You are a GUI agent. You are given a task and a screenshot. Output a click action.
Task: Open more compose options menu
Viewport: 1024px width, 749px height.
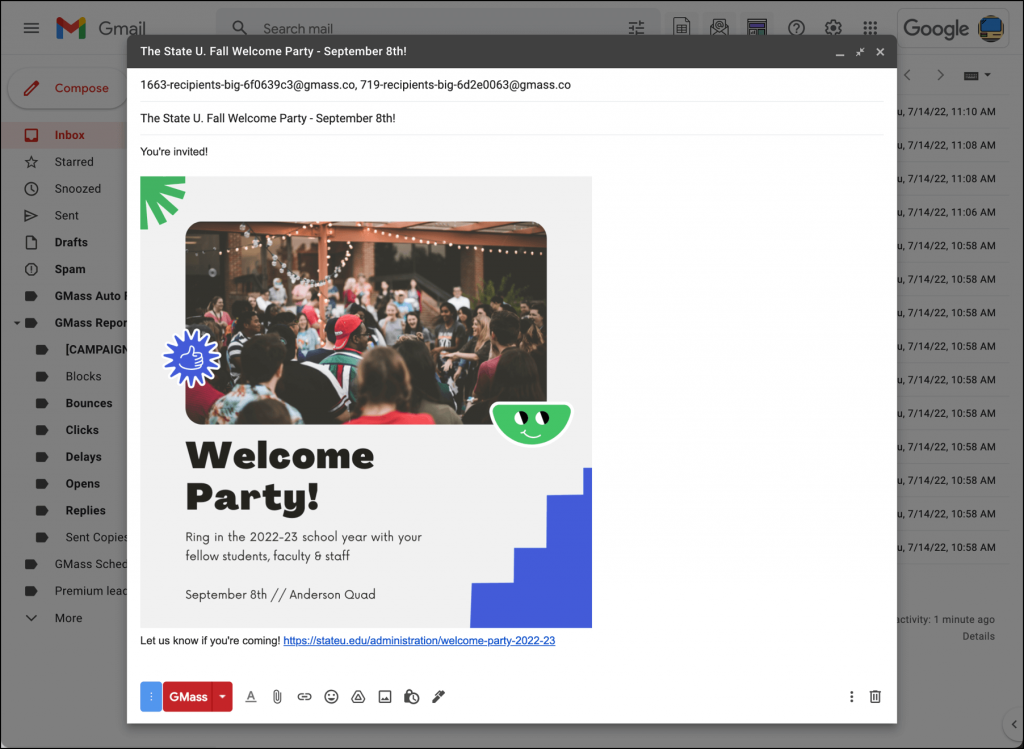[851, 696]
